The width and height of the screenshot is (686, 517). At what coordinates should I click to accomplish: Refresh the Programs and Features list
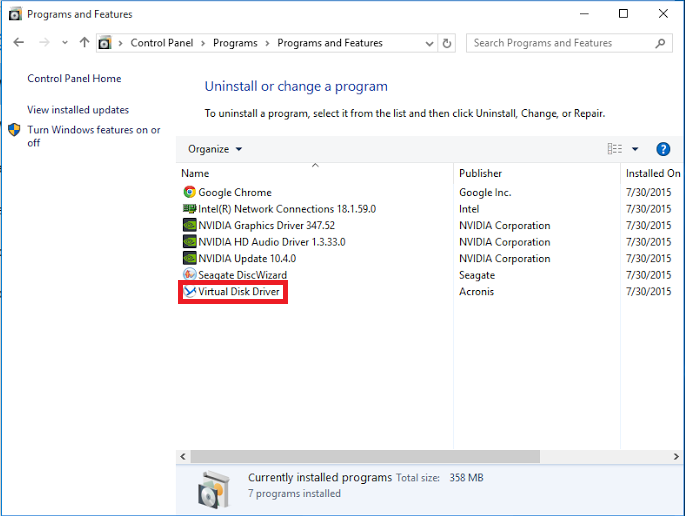[x=447, y=43]
